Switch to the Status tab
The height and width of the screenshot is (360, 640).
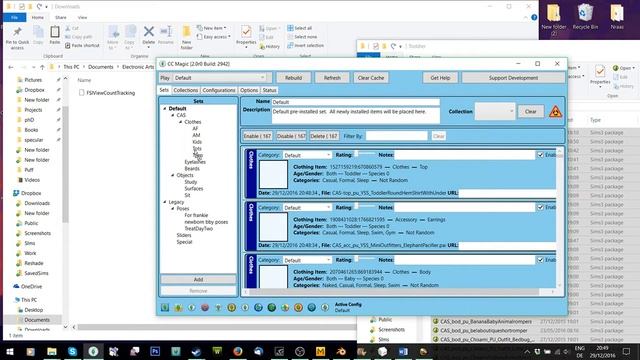coord(269,90)
